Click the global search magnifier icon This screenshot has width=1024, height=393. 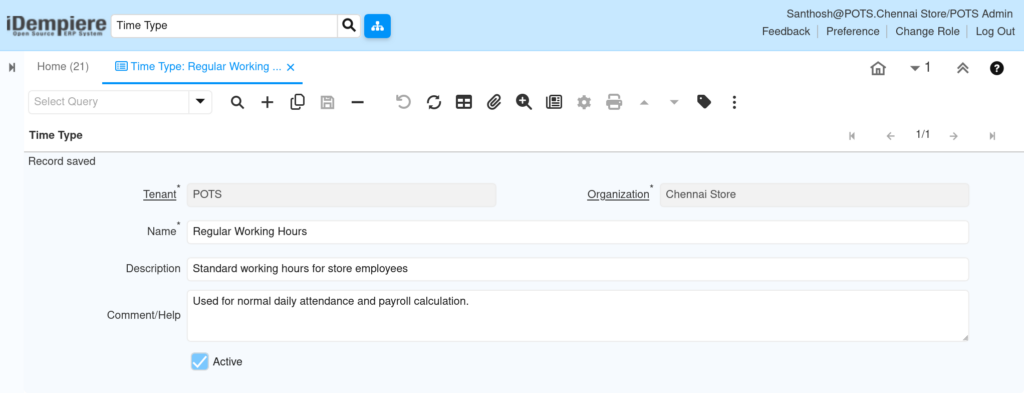pos(349,26)
